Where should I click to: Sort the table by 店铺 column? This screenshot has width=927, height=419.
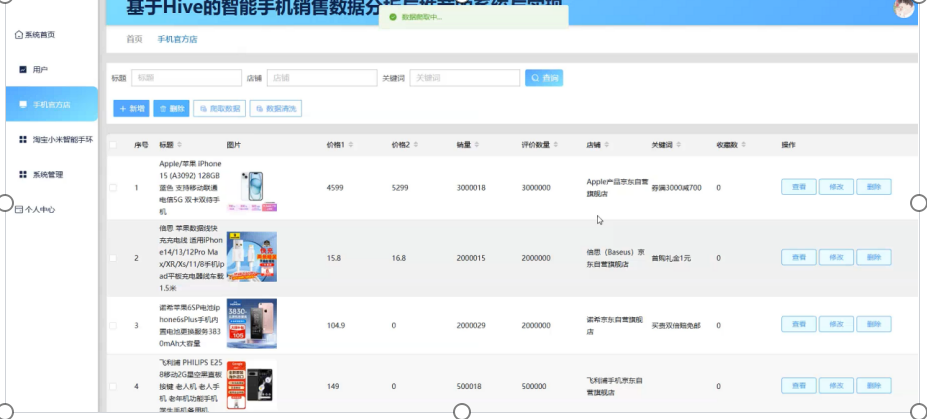[607, 145]
